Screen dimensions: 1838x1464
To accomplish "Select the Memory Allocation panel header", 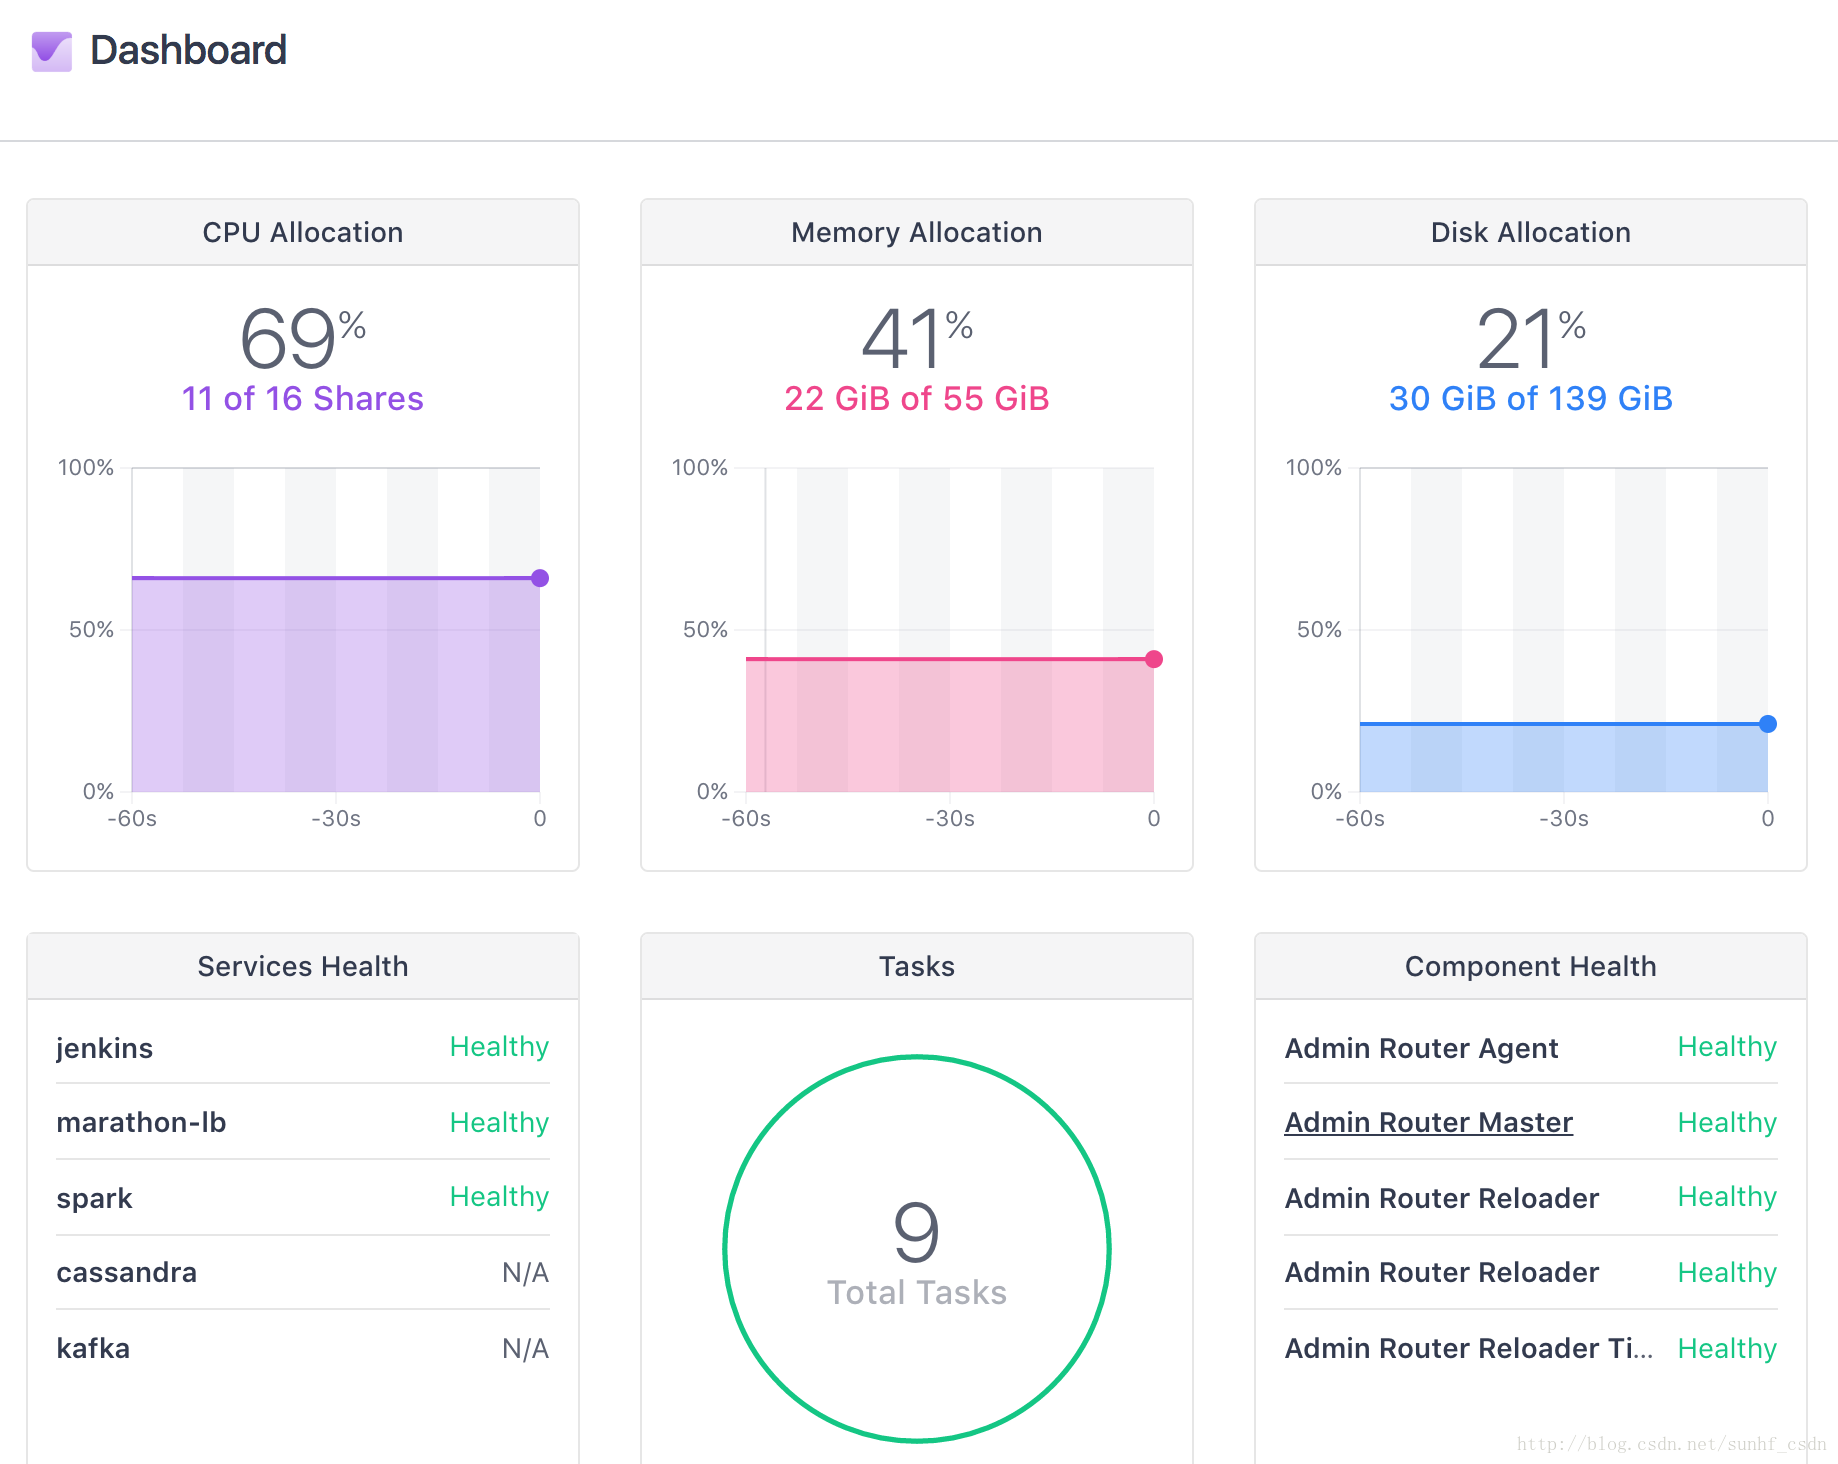I will 917,232.
